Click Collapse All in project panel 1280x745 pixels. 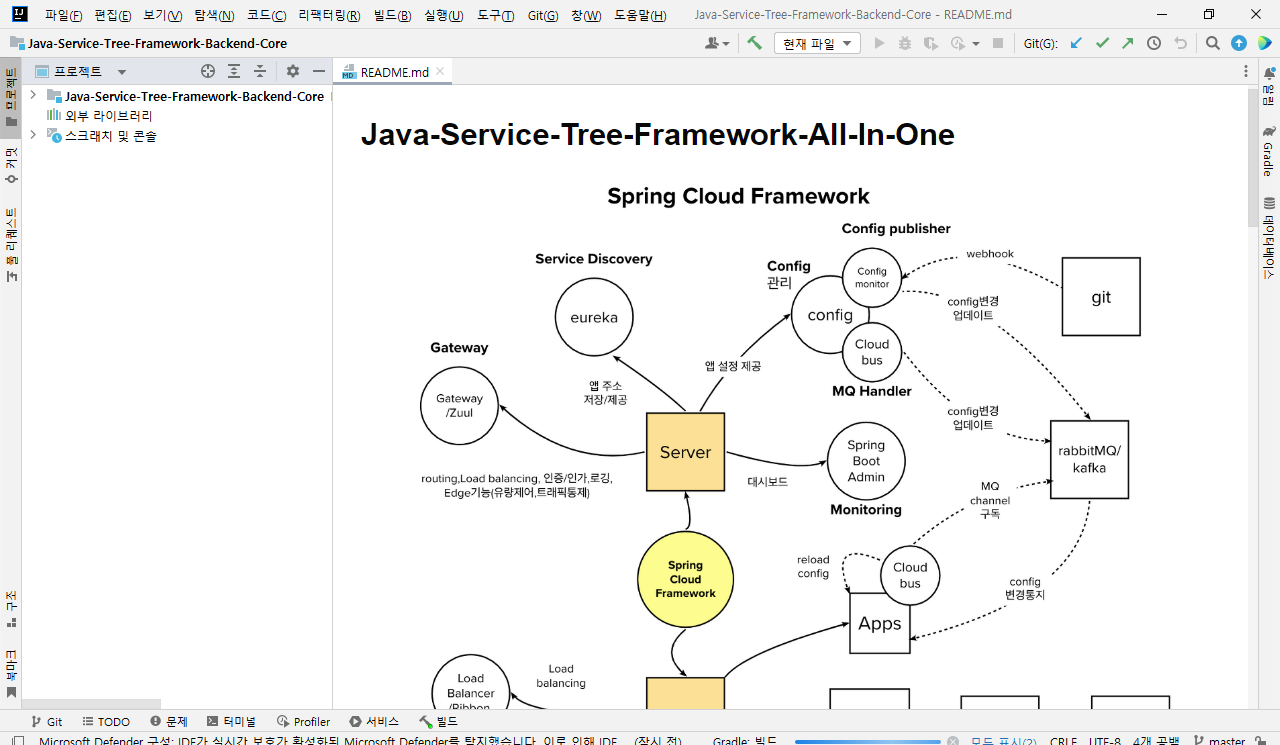(260, 71)
